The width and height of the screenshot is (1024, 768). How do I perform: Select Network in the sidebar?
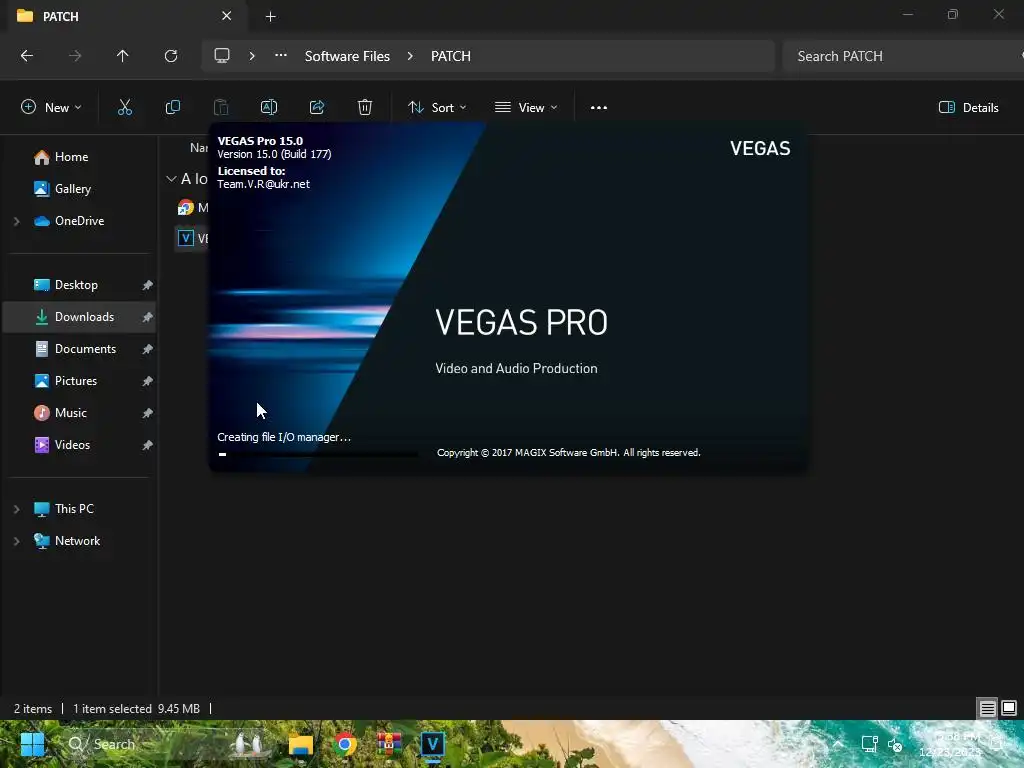[x=77, y=541]
